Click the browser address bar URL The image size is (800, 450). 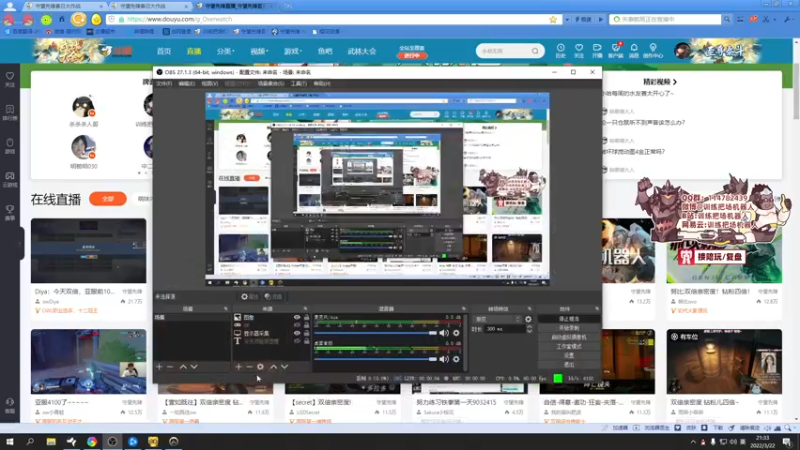pyautogui.click(x=180, y=19)
